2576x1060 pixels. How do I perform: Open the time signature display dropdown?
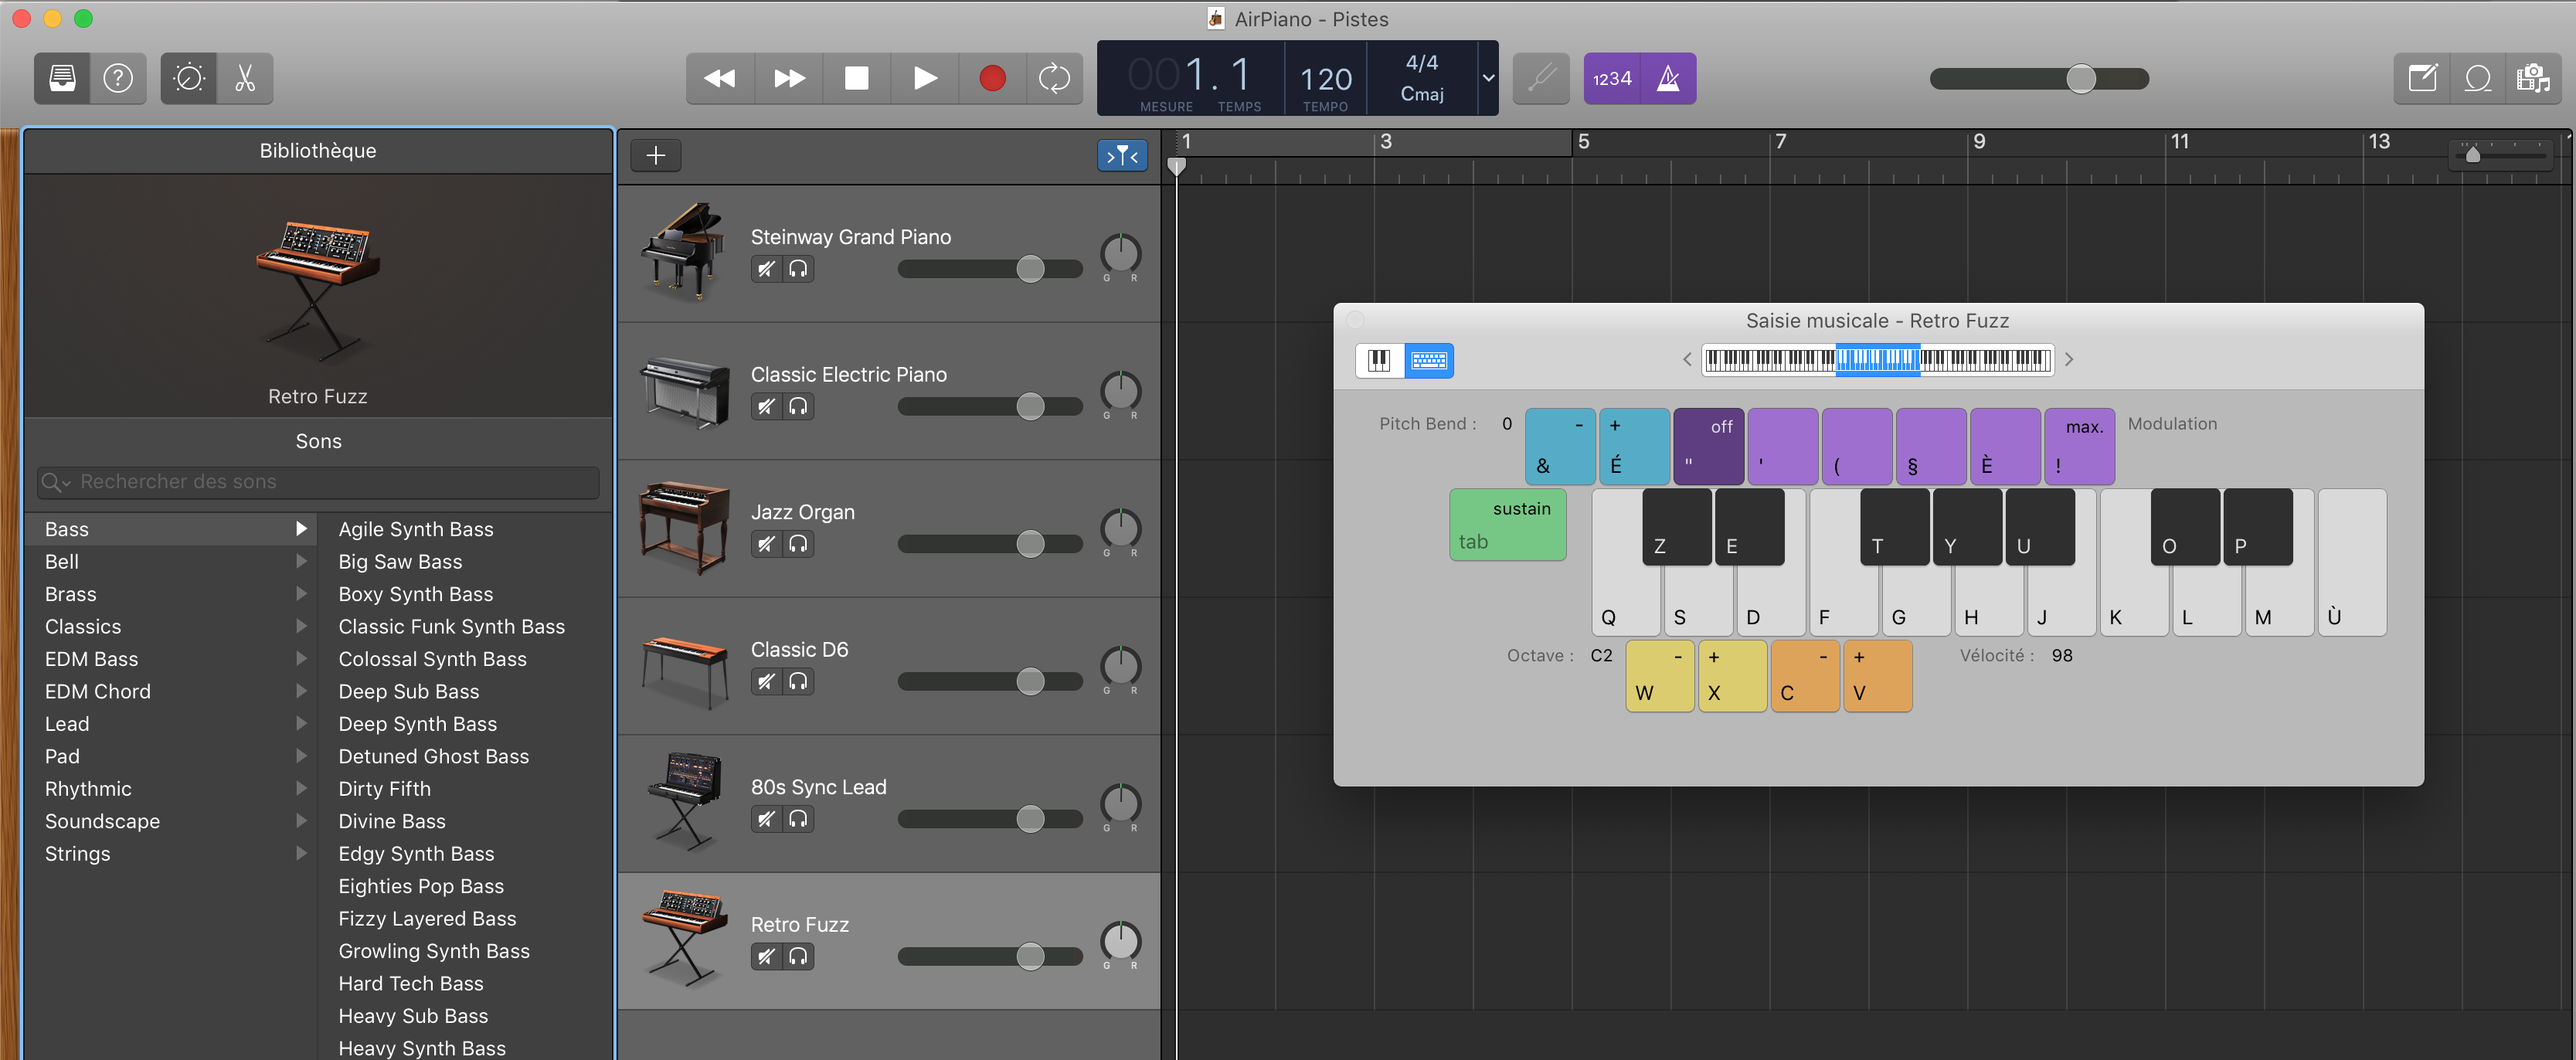tap(1488, 78)
